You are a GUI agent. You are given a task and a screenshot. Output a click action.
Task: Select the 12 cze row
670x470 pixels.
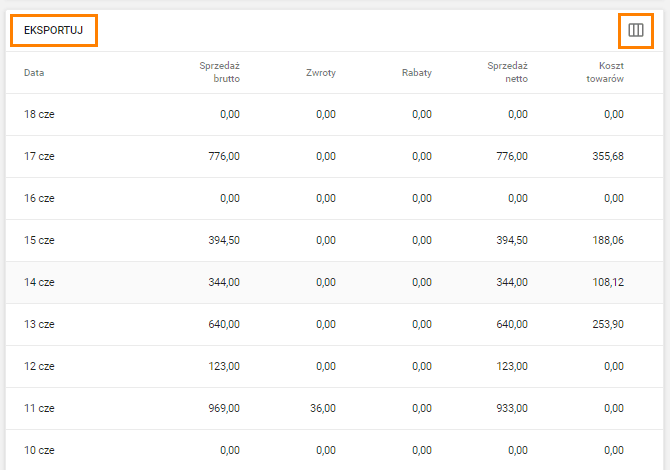pos(40,367)
